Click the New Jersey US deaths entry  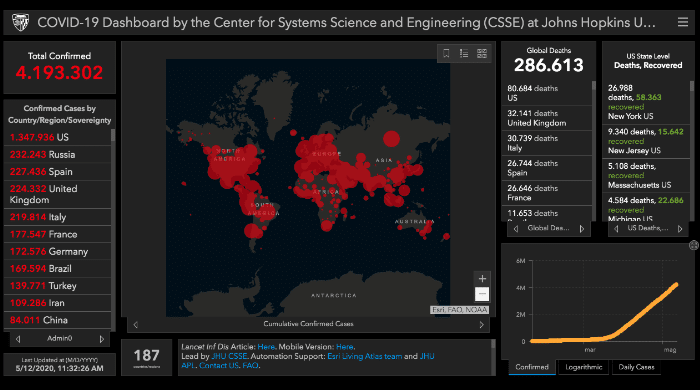646,141
